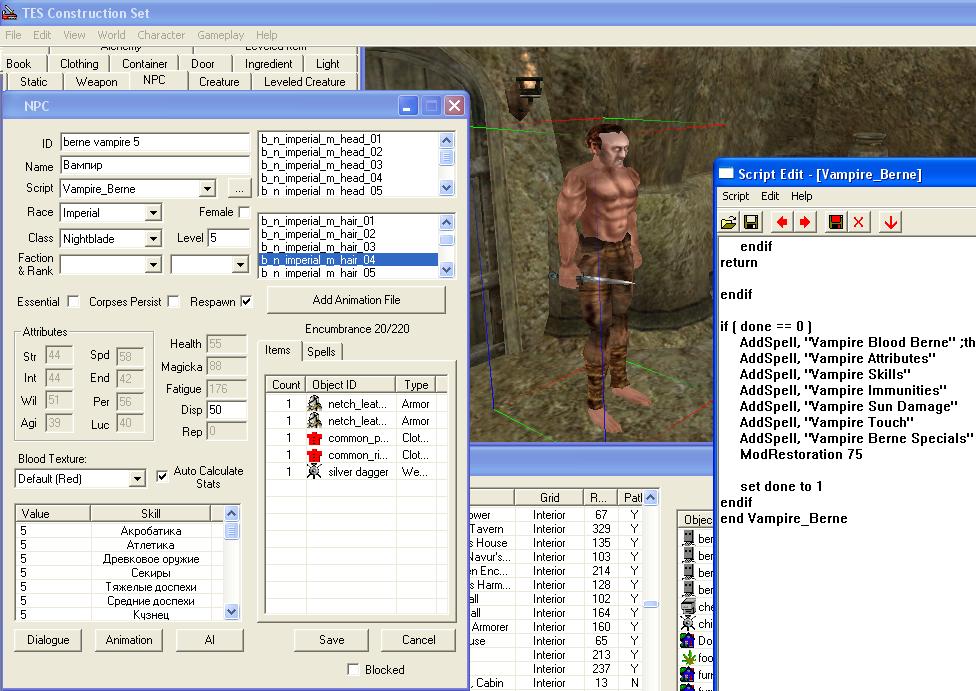The height and width of the screenshot is (691, 976).
Task: Open Blood Texture dropdown
Action: (x=137, y=479)
